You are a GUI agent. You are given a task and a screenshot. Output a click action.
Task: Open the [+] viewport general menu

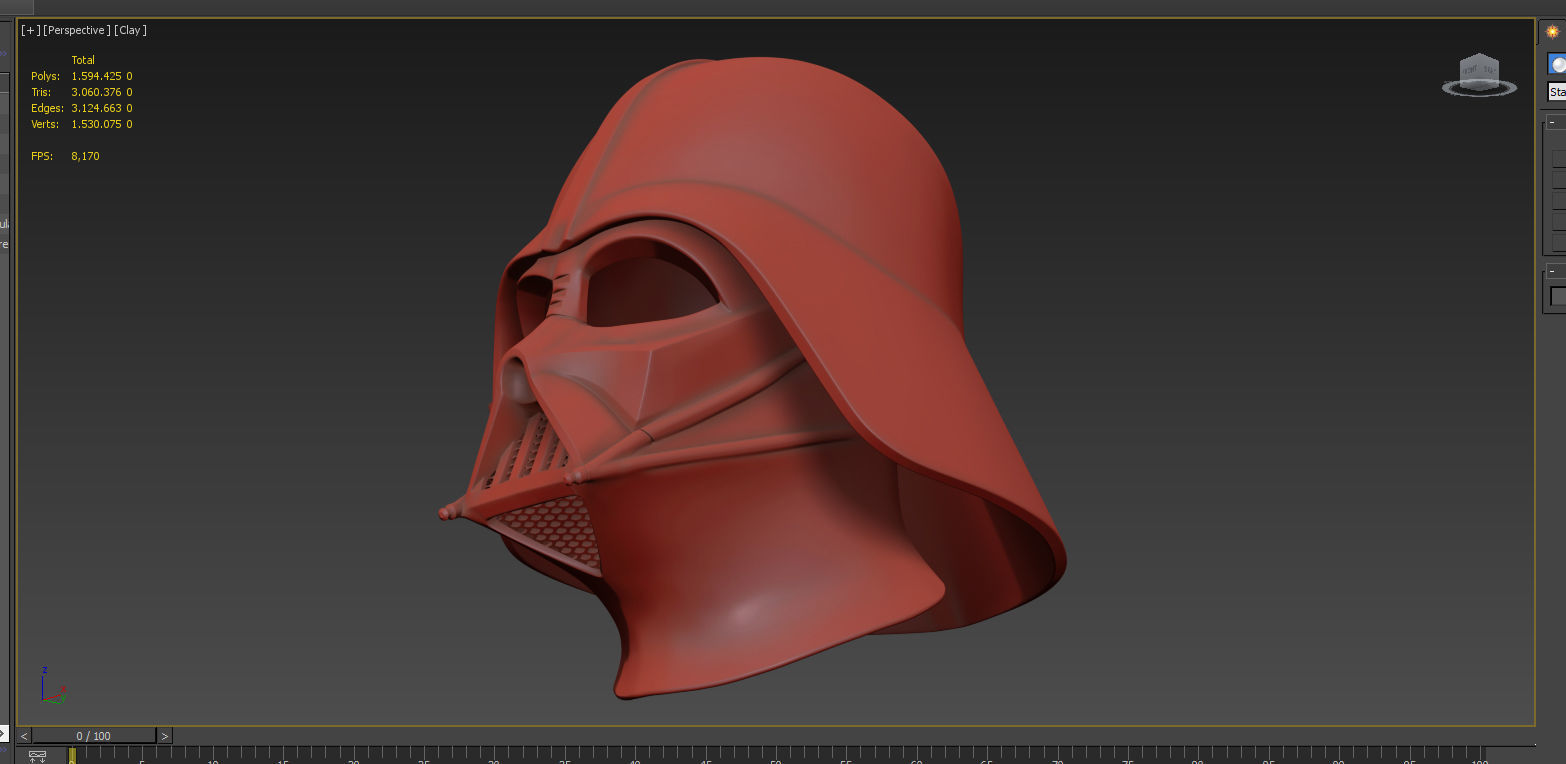[31, 30]
